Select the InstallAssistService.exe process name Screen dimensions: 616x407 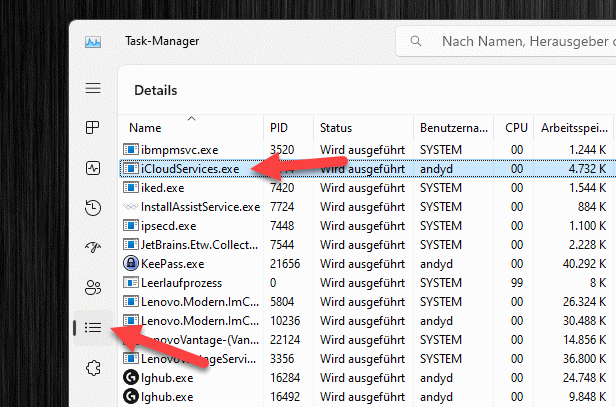pyautogui.click(x=200, y=207)
